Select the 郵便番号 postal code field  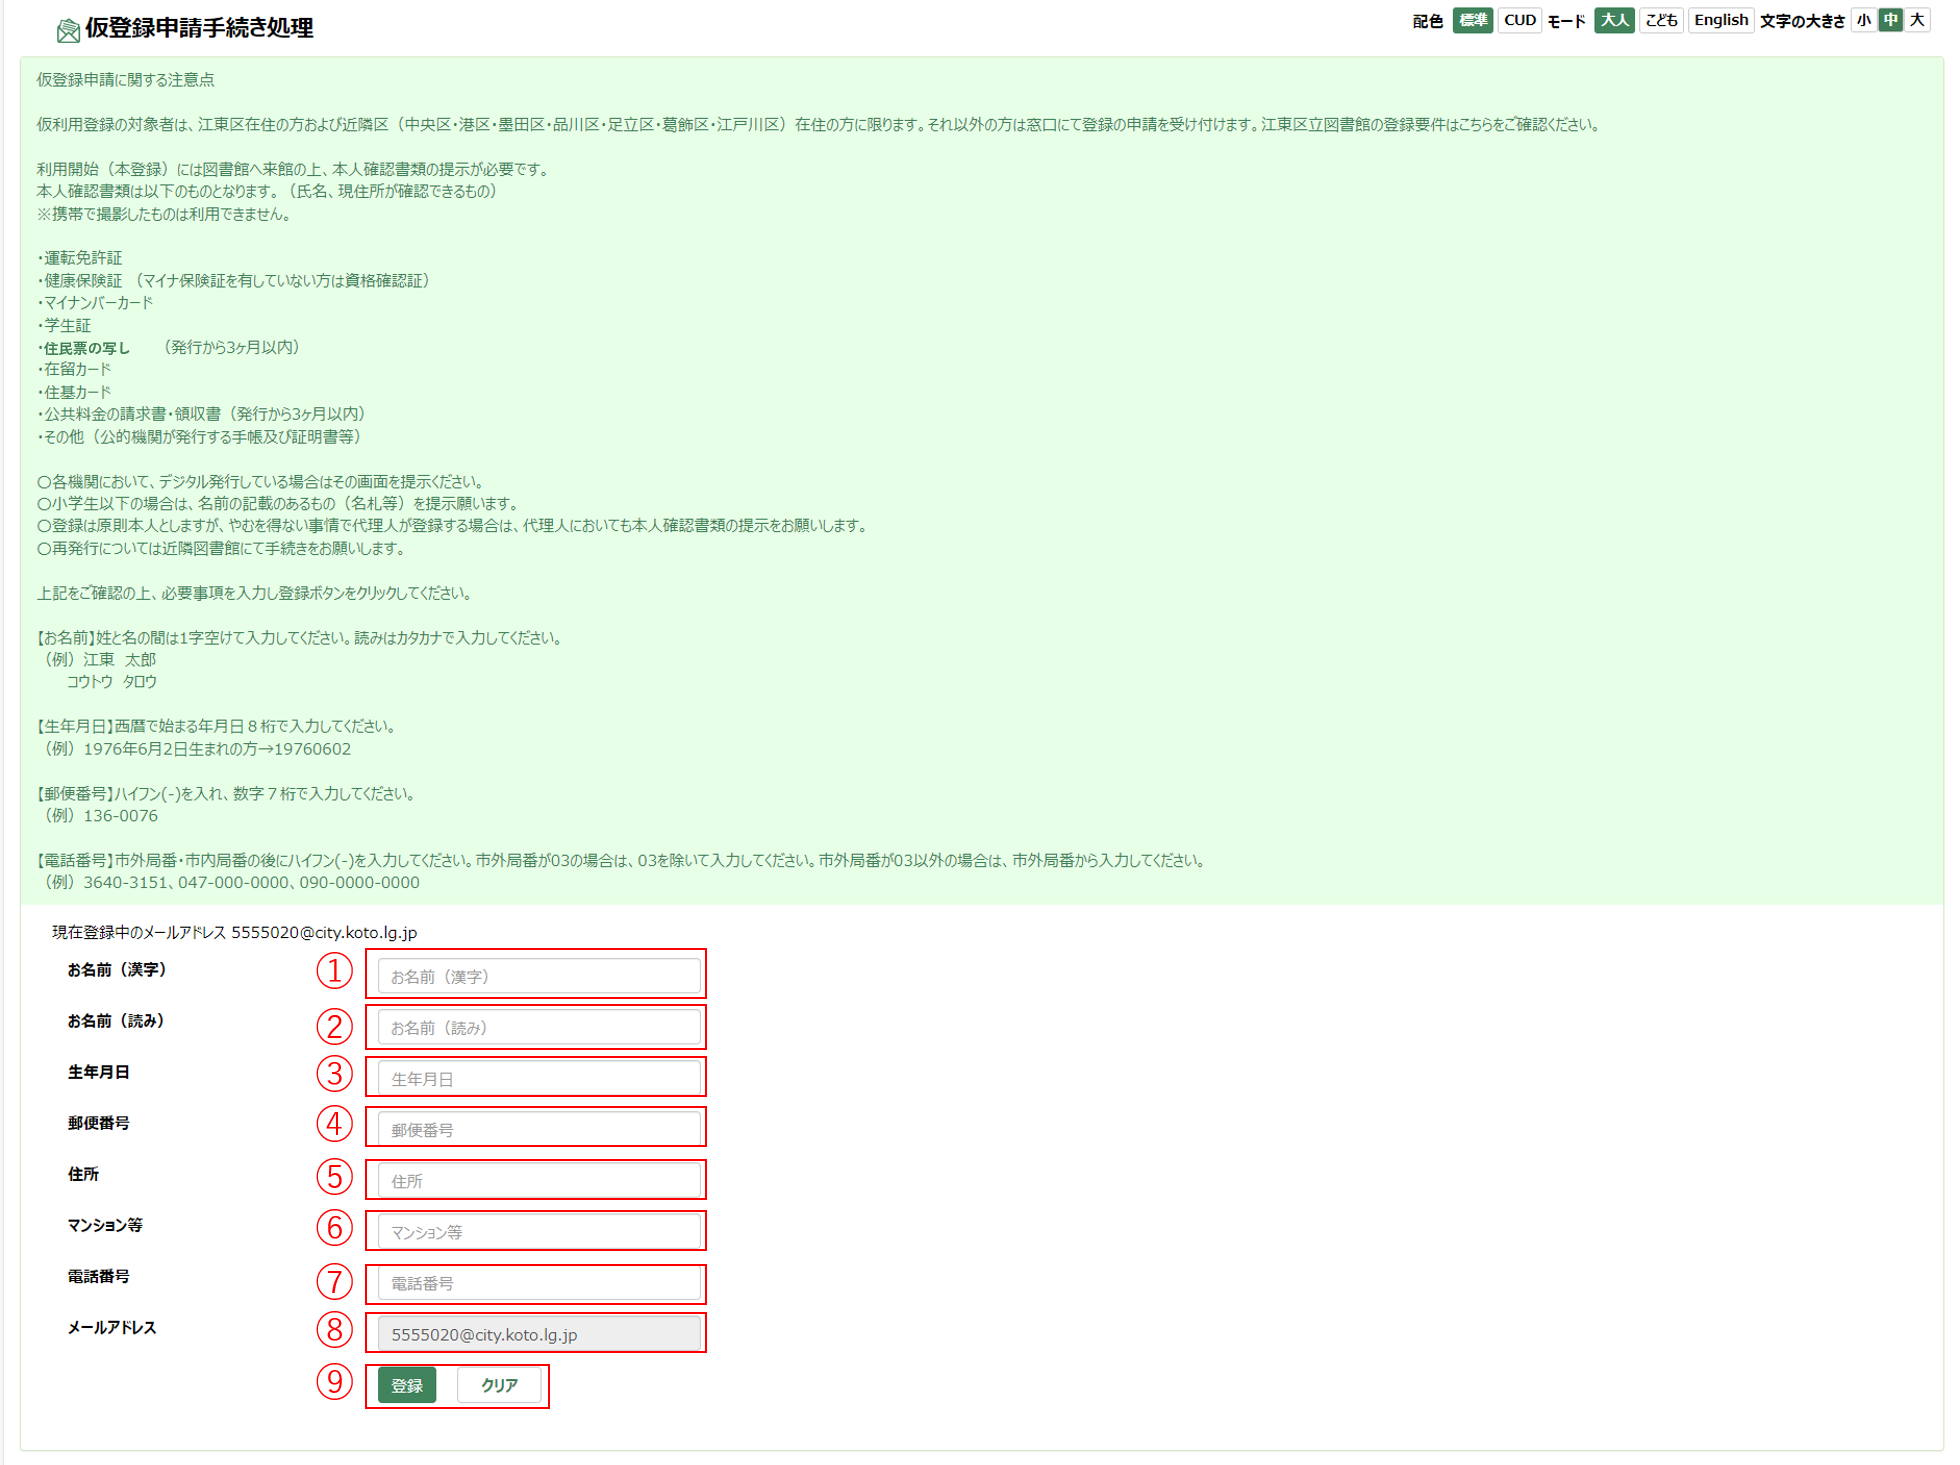click(x=538, y=1130)
